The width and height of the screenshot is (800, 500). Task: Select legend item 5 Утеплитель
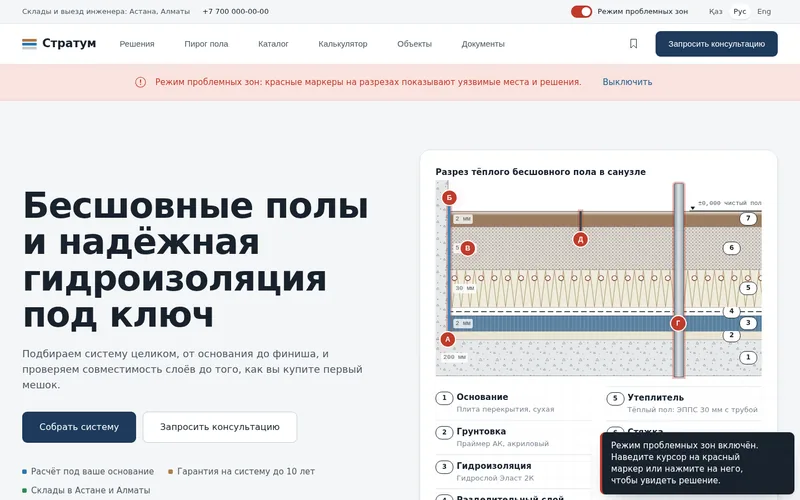pos(684,403)
